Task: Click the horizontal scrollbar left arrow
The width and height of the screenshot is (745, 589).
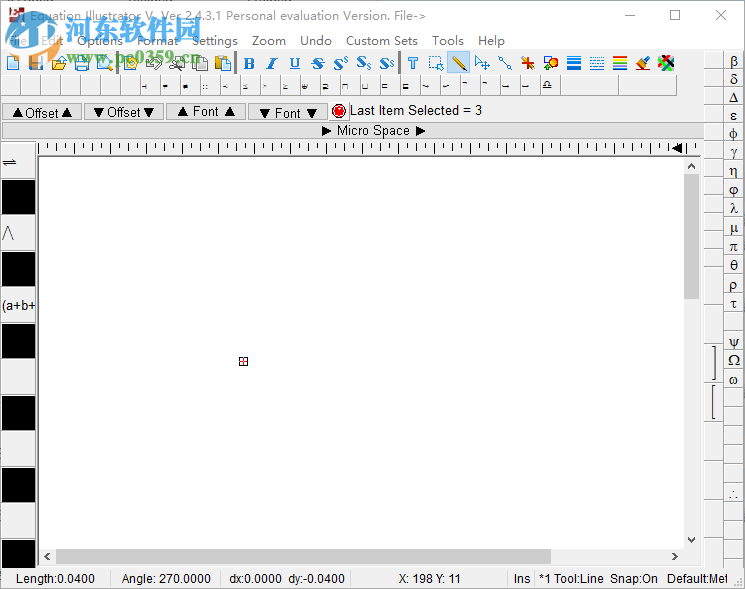Action: click(47, 556)
